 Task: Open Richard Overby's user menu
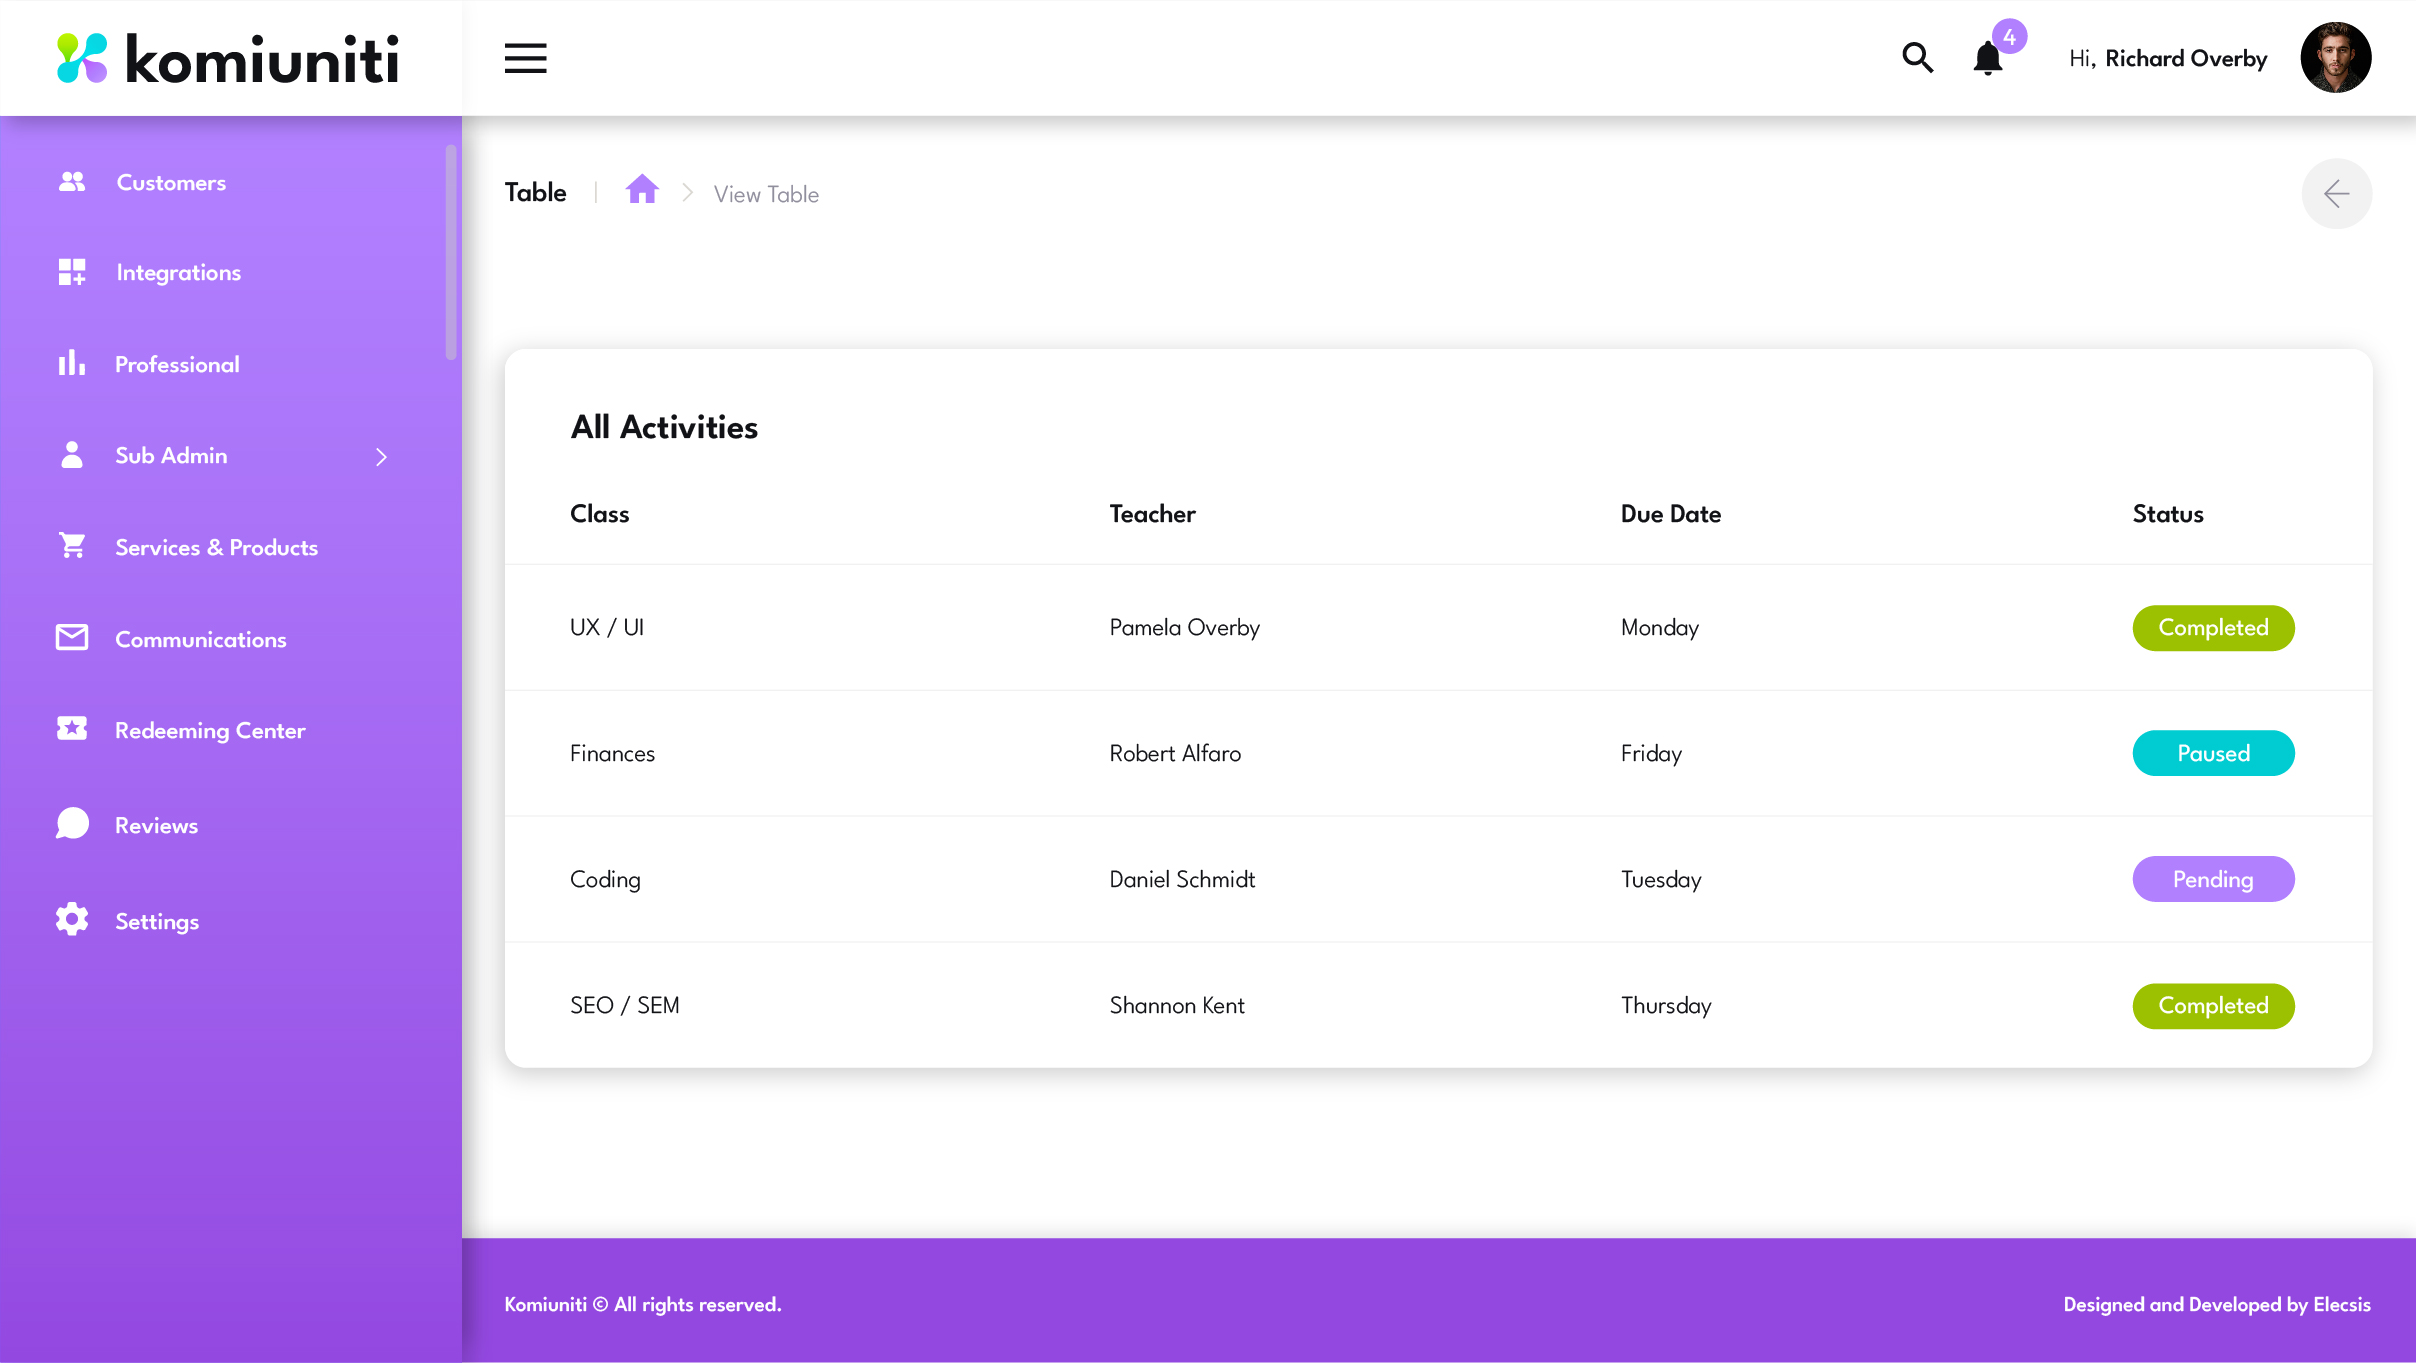[2185, 59]
